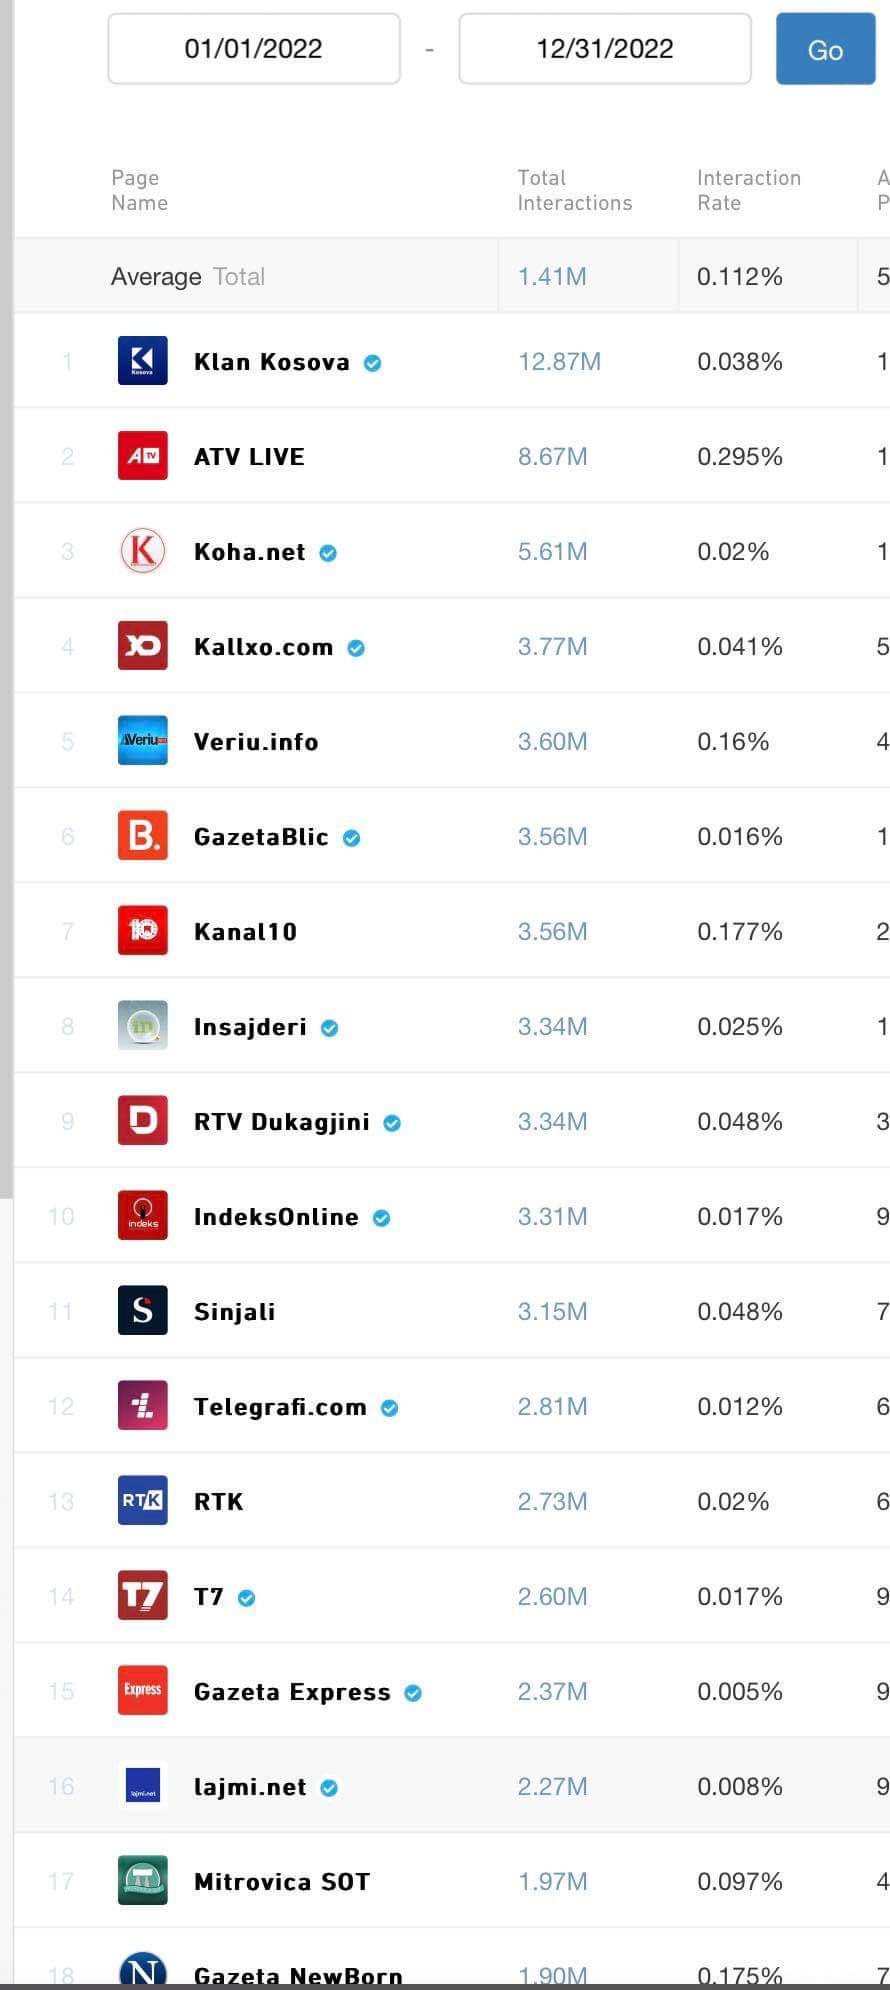Click the Go button

[x=825, y=50]
